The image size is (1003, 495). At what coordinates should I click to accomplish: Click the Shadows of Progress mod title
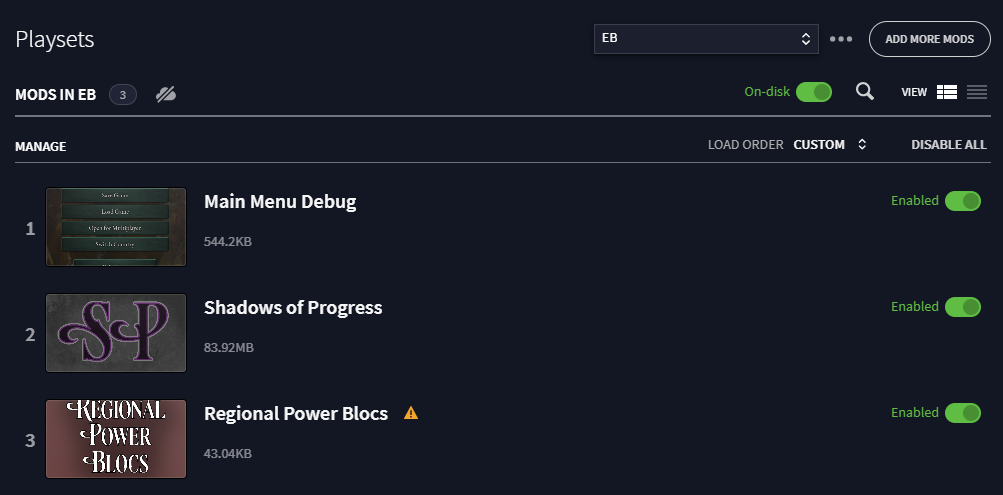(293, 308)
